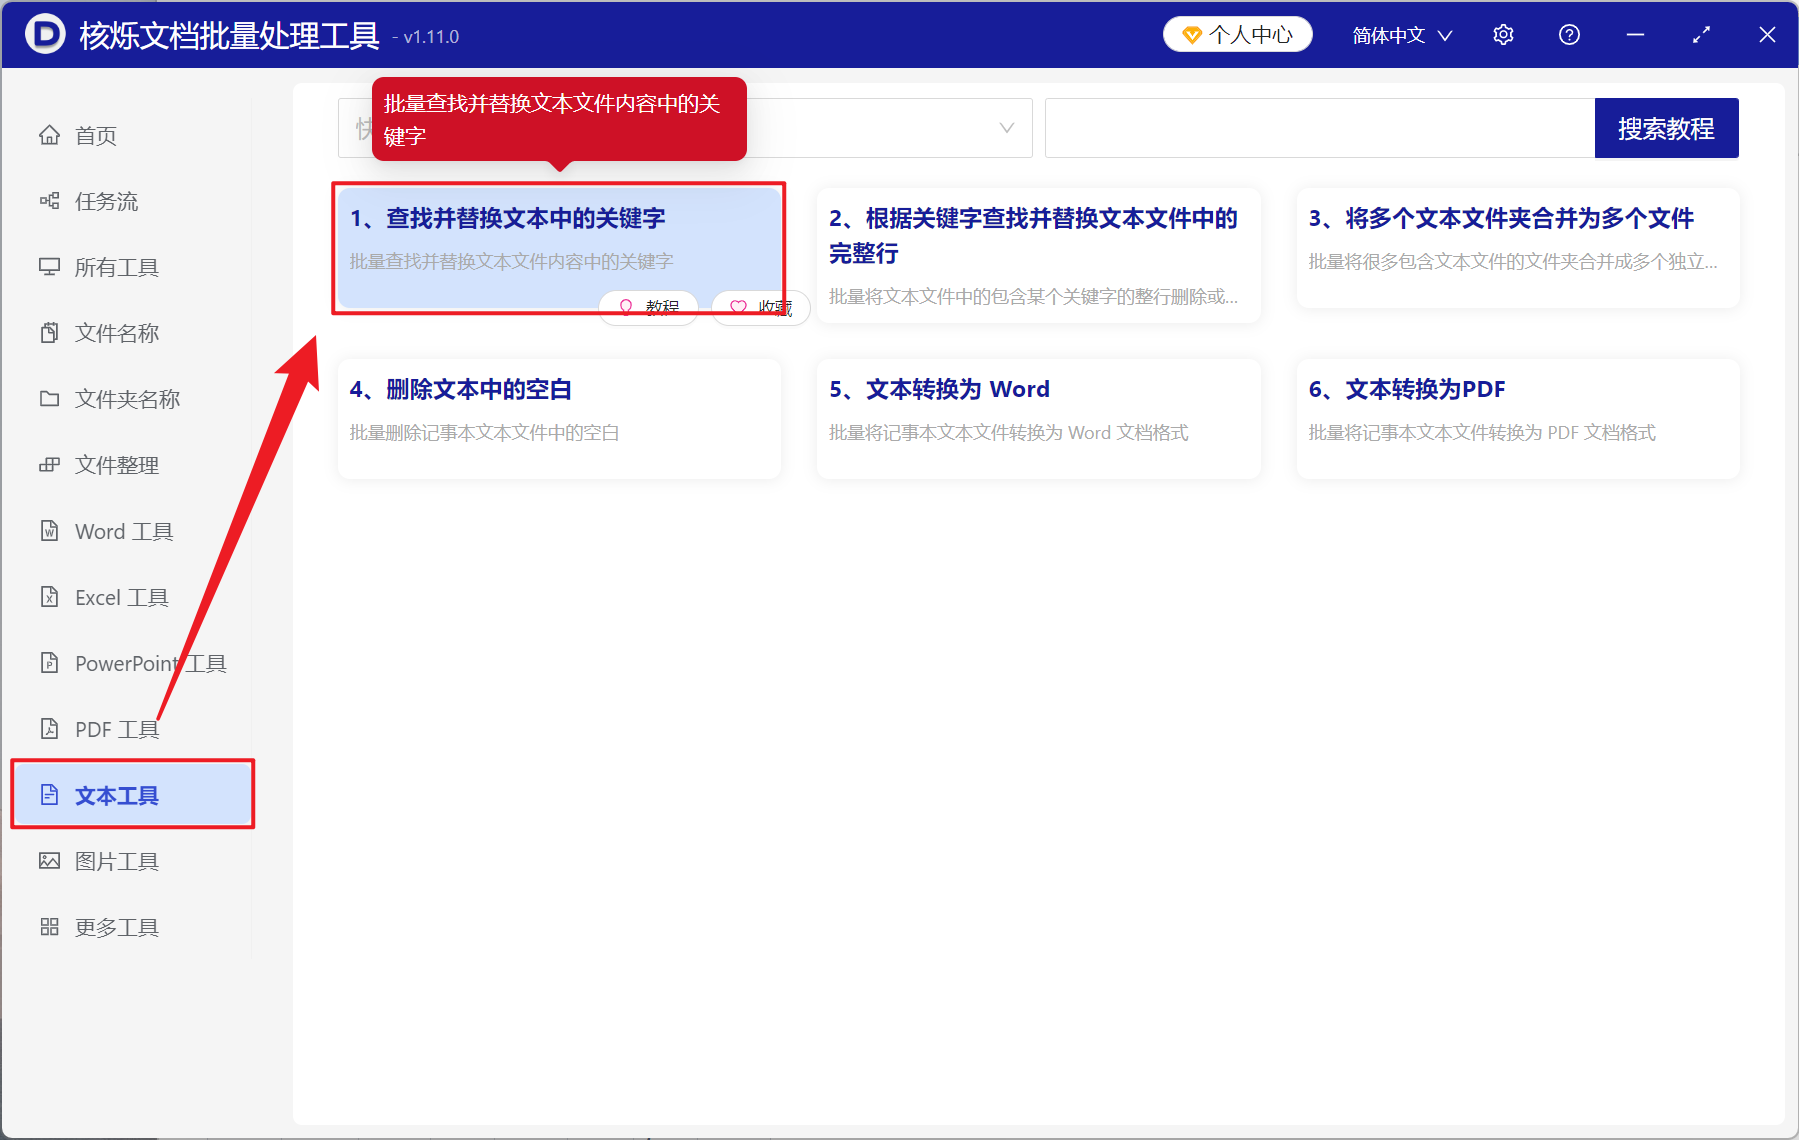Open the help question mark icon
The image size is (1799, 1140).
[1569, 34]
